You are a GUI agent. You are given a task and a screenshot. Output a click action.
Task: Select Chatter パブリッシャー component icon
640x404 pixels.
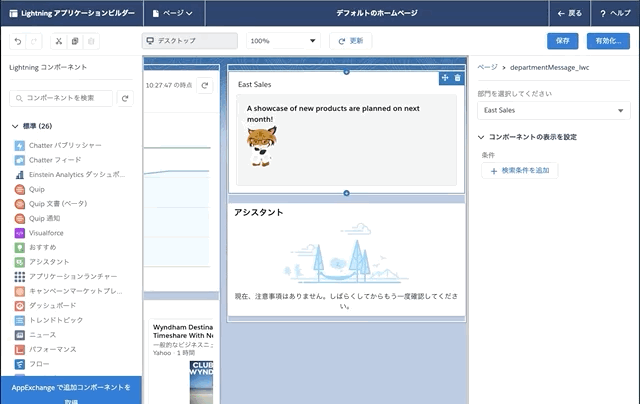point(20,145)
